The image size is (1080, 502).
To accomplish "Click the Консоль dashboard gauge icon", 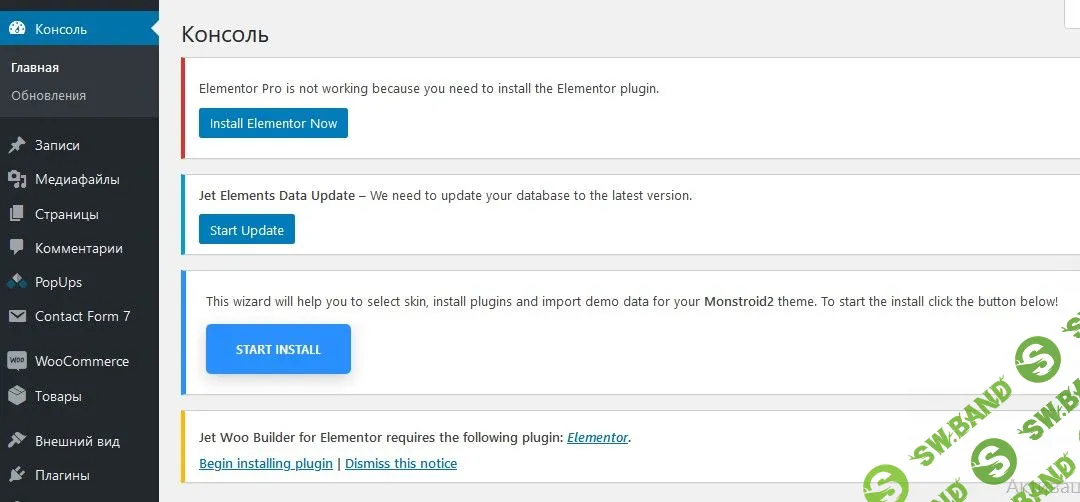I will (x=17, y=29).
